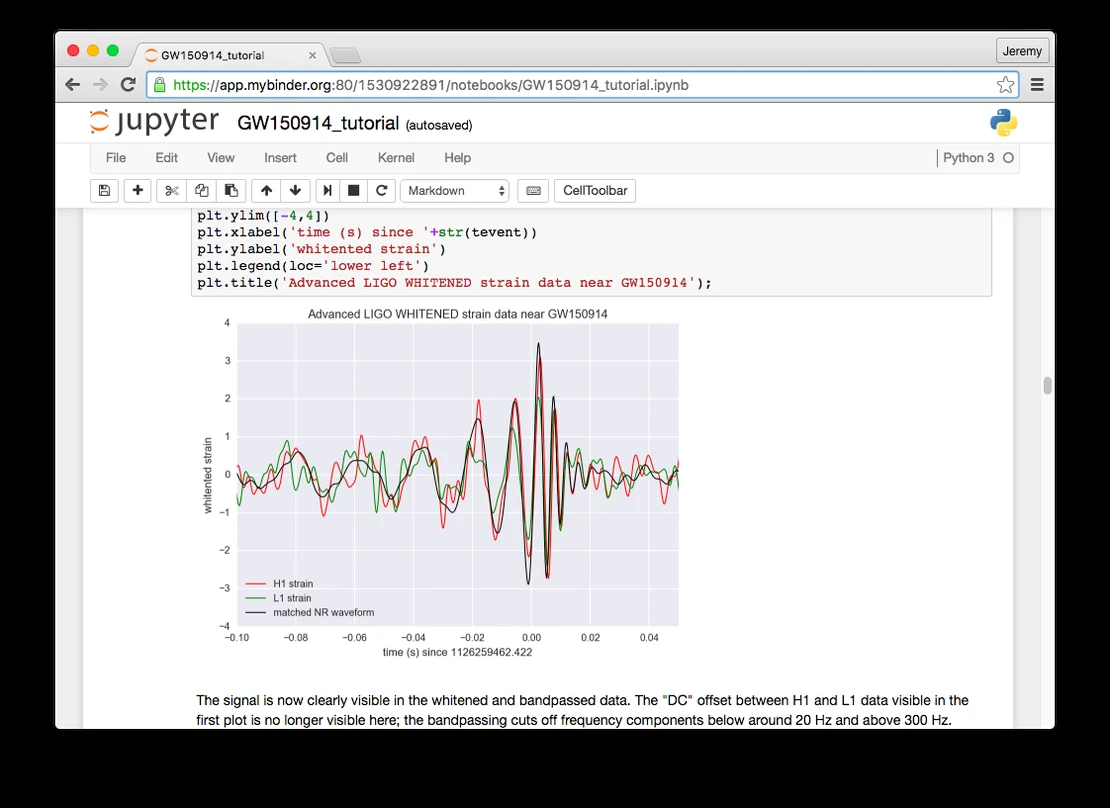Click the plt.xlabel code line
The height and width of the screenshot is (808, 1110).
pyautogui.click(x=367, y=232)
